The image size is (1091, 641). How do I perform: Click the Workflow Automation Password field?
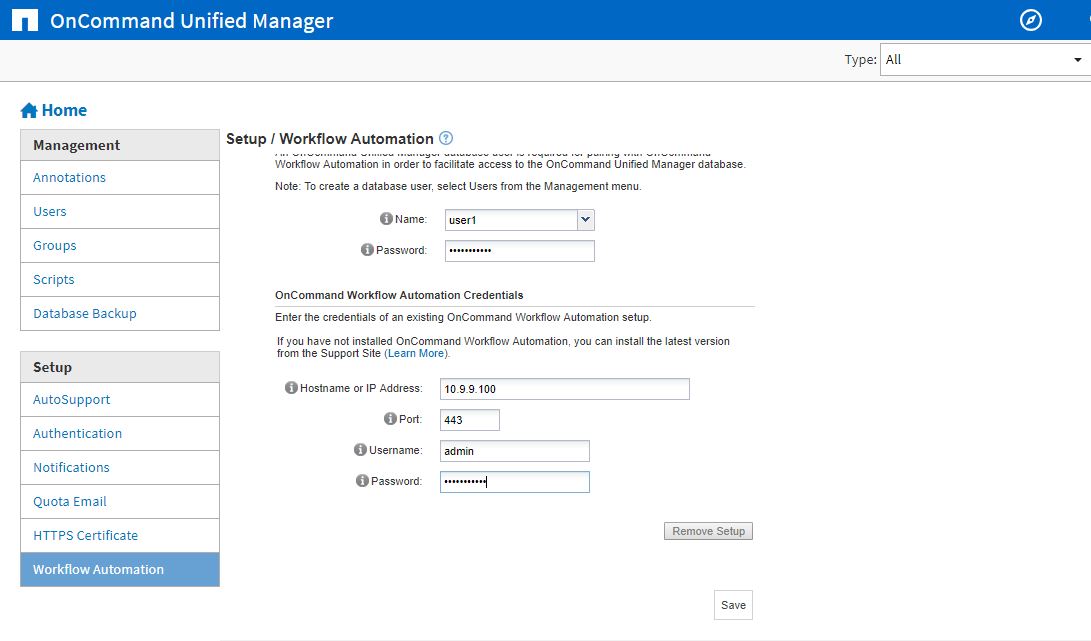point(514,481)
